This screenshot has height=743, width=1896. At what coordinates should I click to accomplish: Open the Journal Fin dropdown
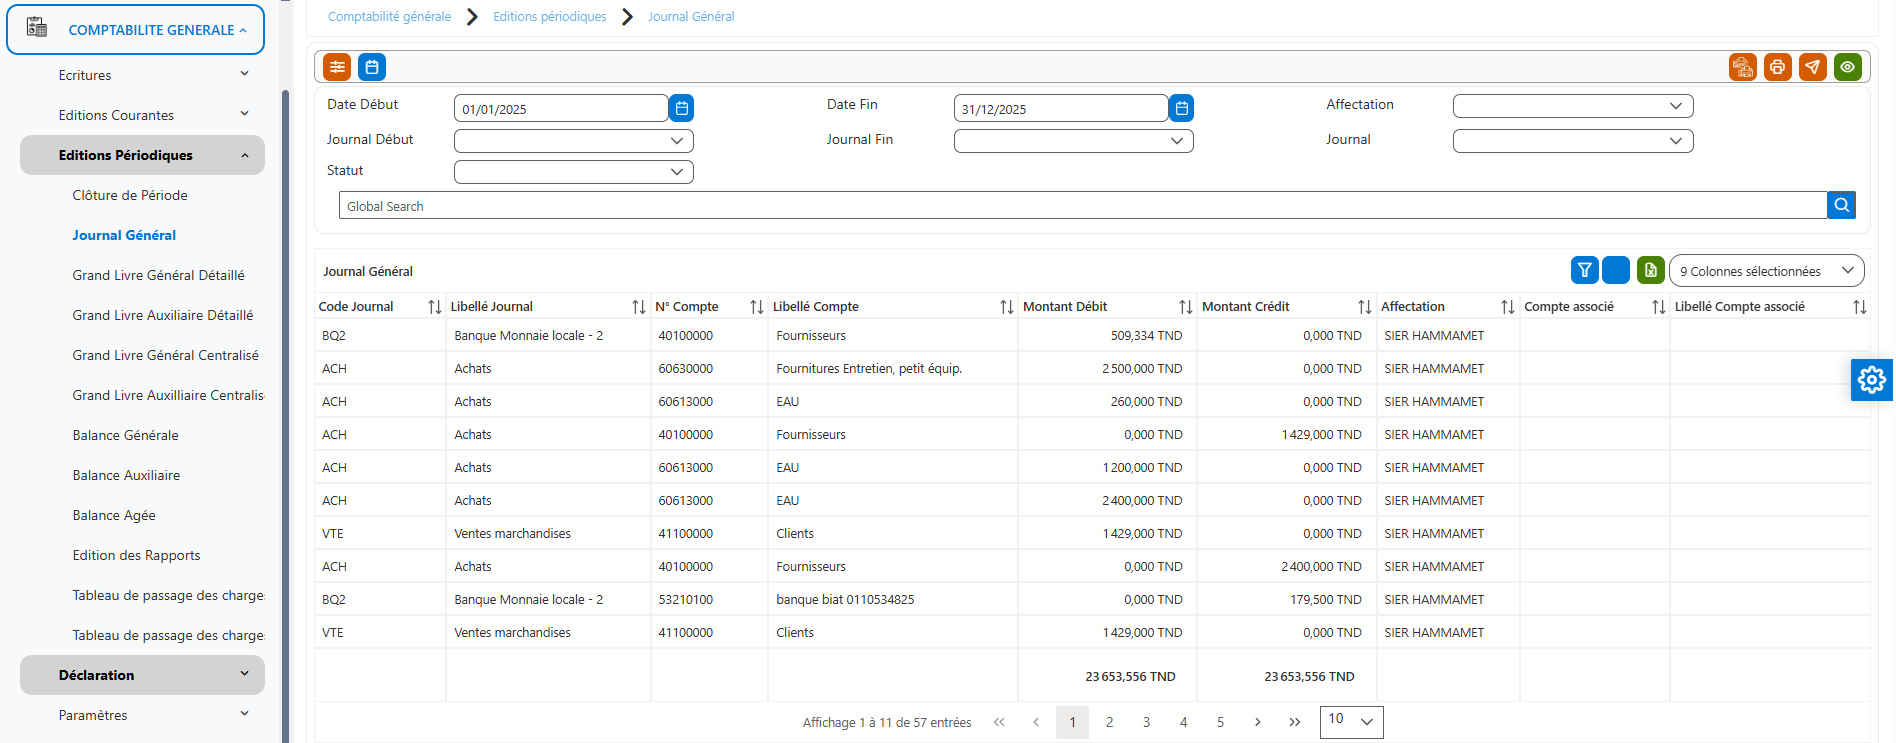tap(1074, 141)
